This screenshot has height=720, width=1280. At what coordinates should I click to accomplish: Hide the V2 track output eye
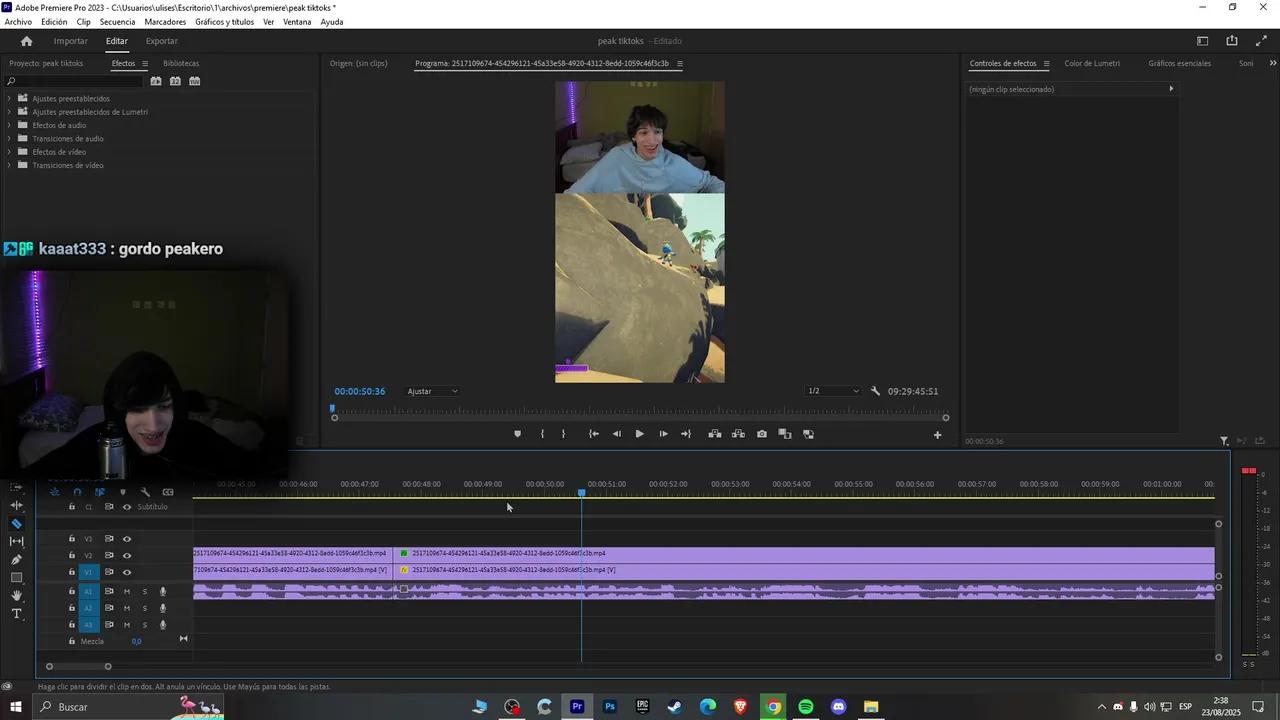[x=127, y=555]
